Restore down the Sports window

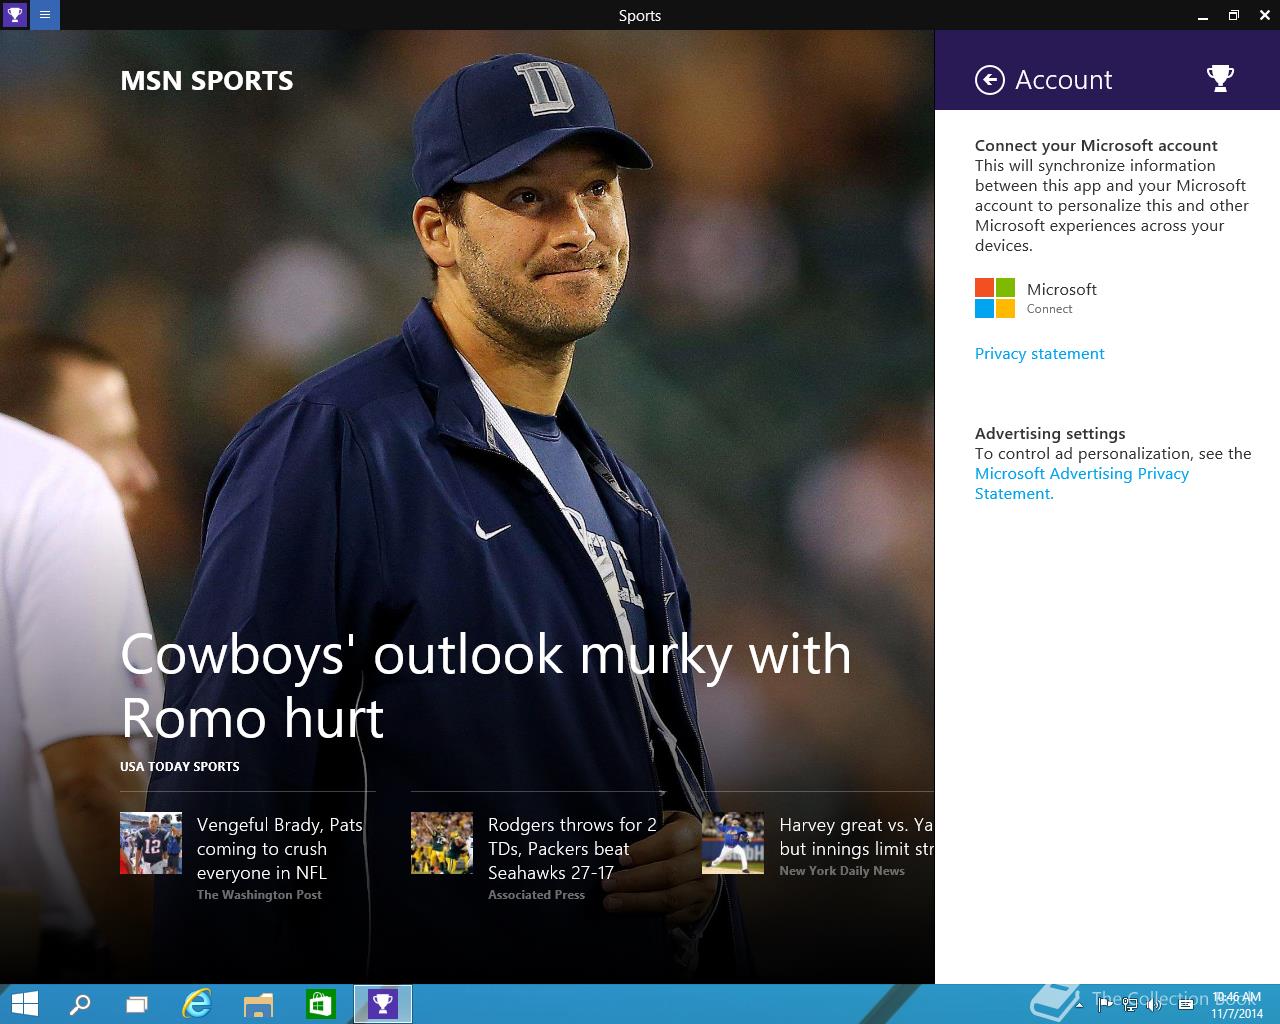tap(1234, 15)
